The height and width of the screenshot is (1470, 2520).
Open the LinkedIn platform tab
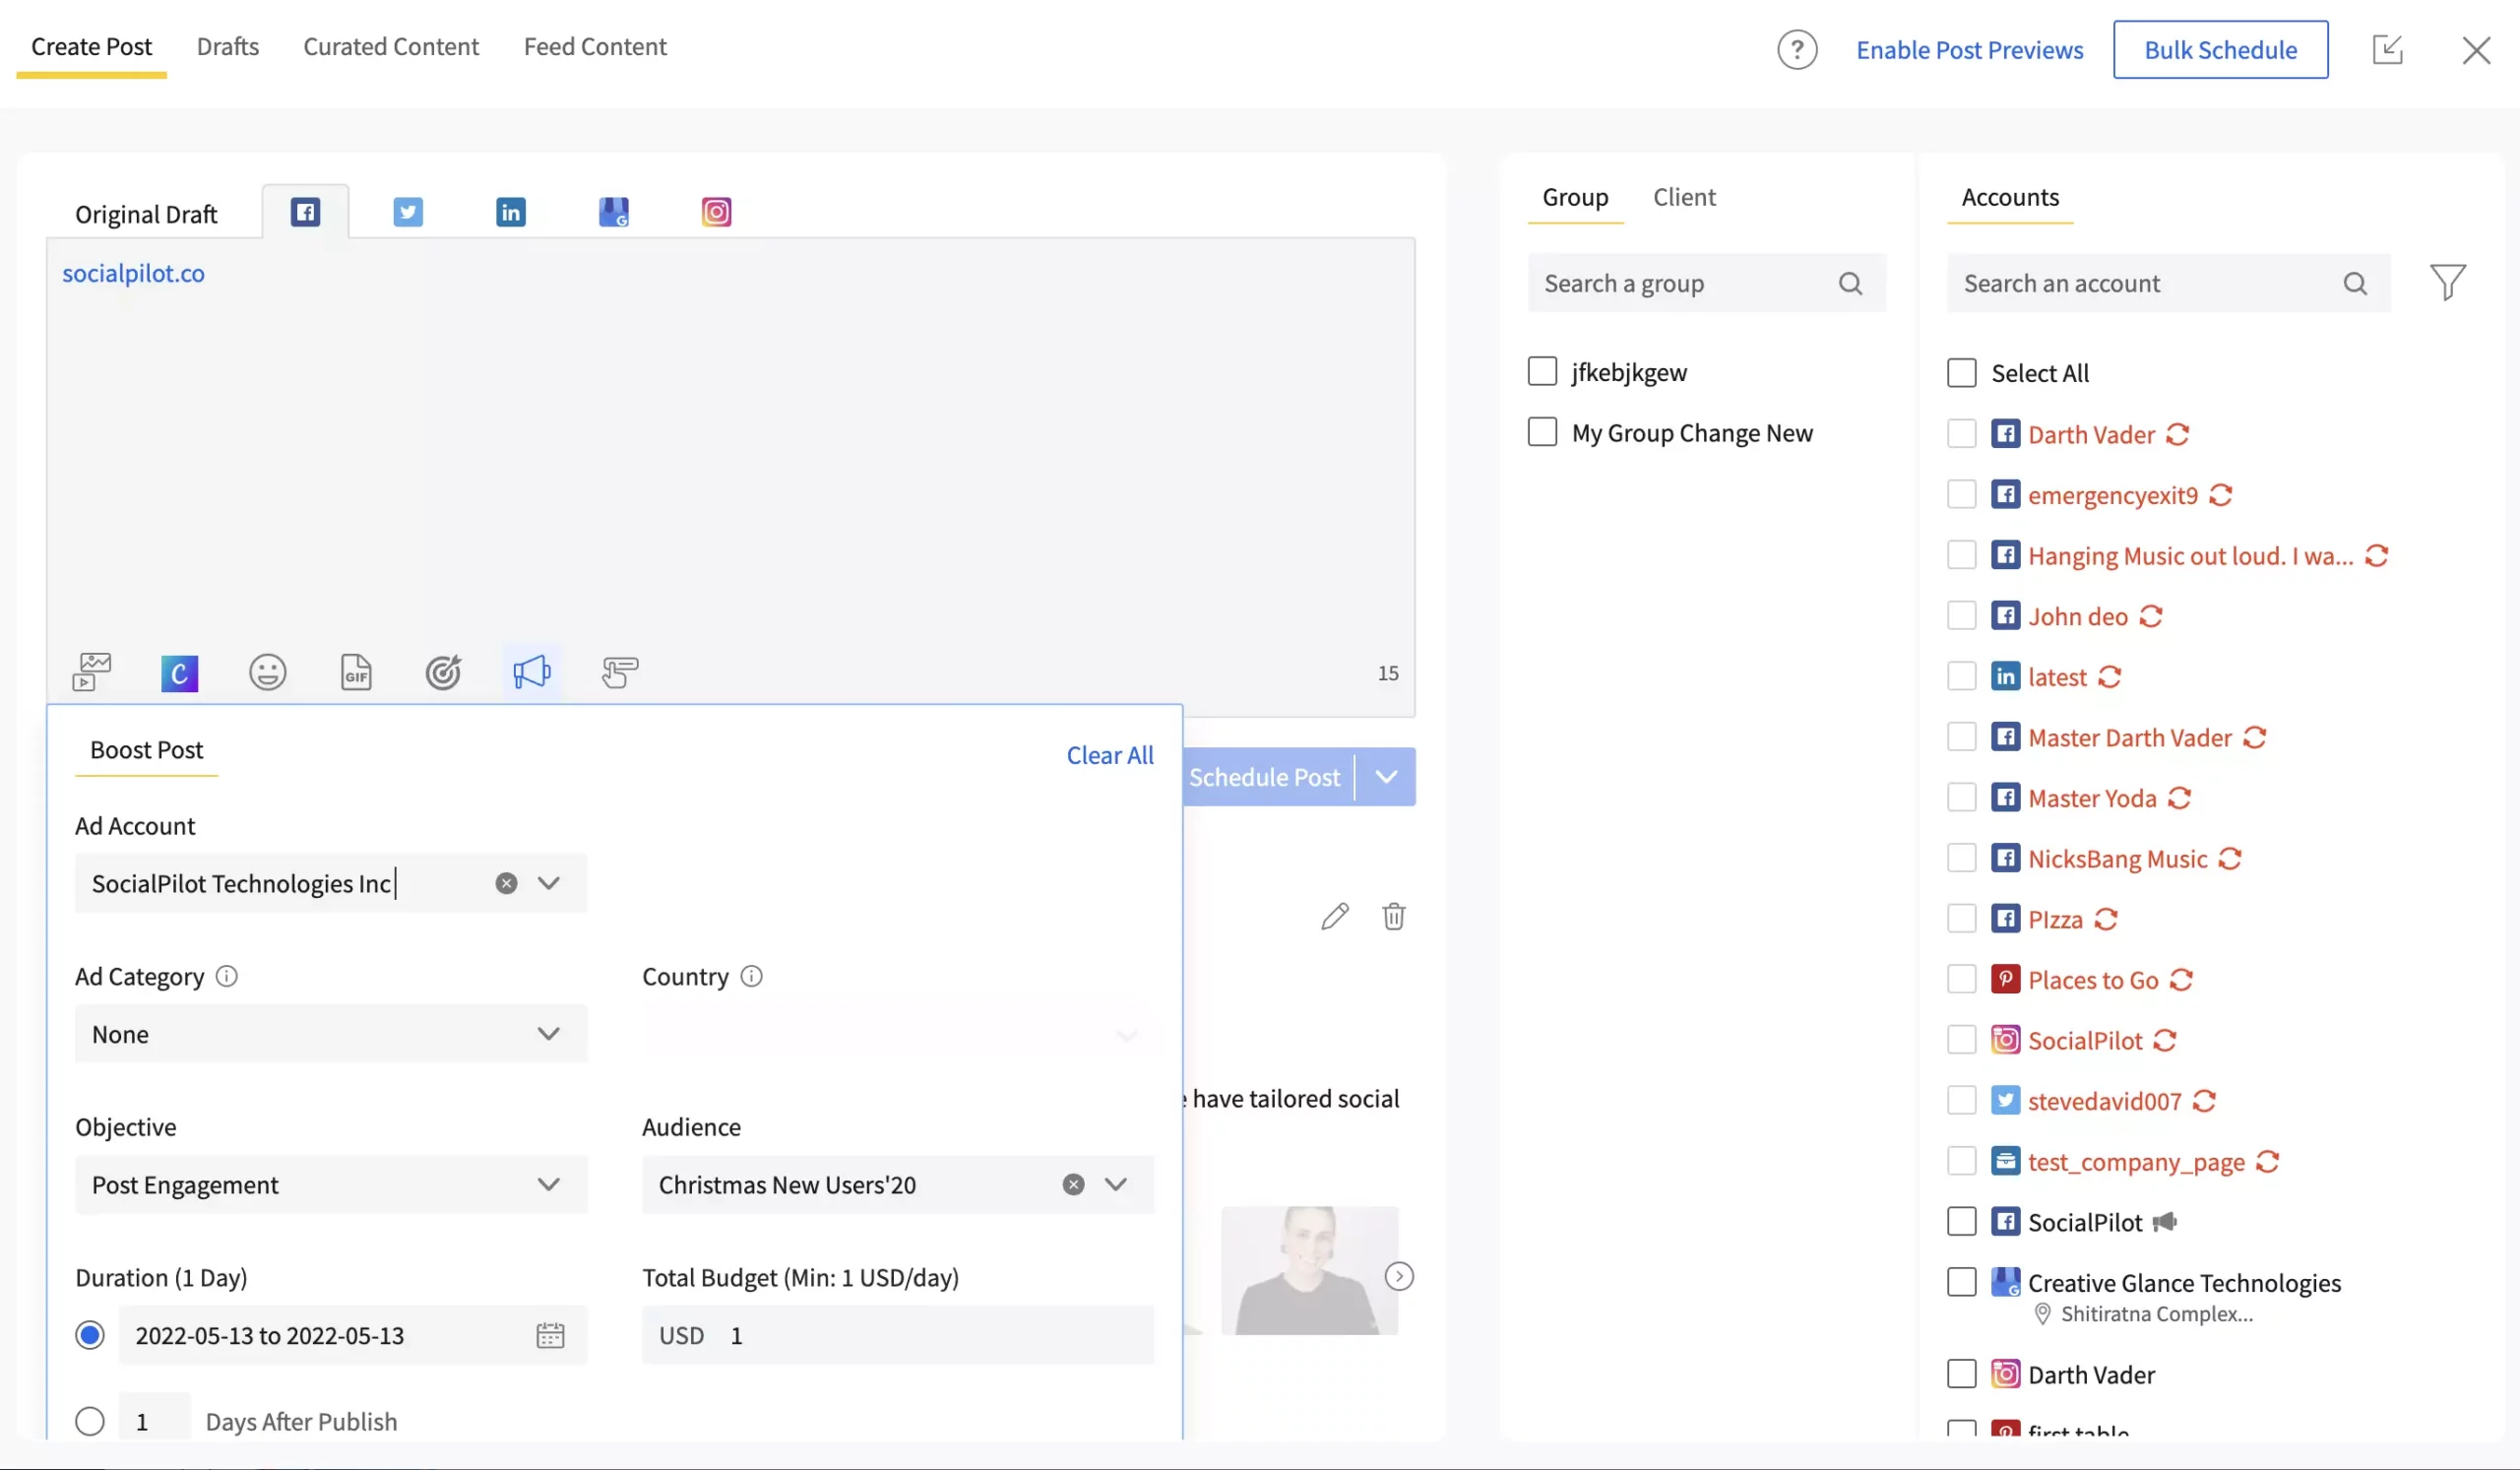tap(511, 212)
